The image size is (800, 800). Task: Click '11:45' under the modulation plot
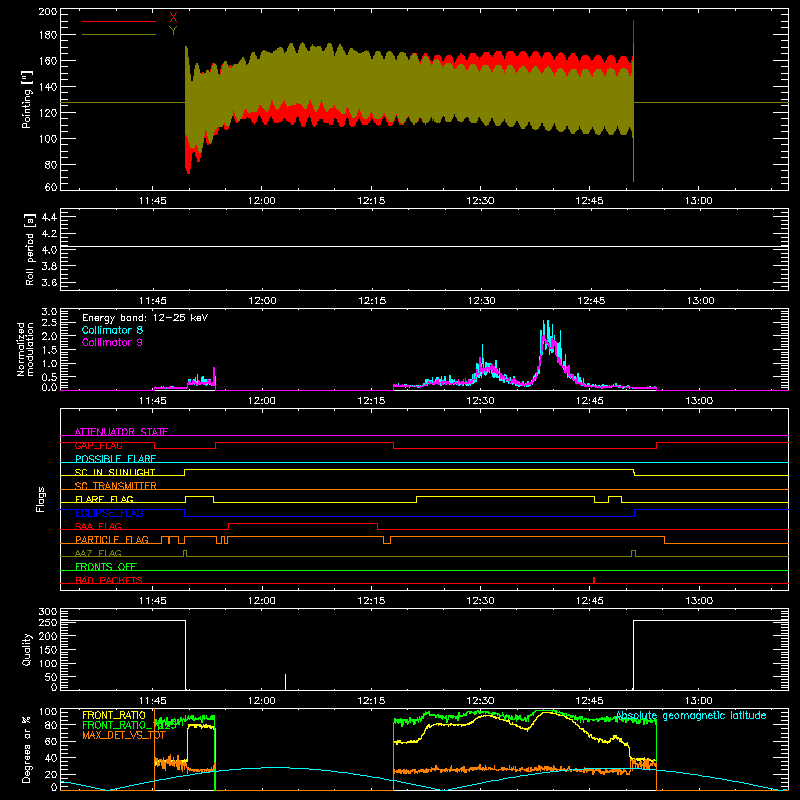(x=153, y=401)
